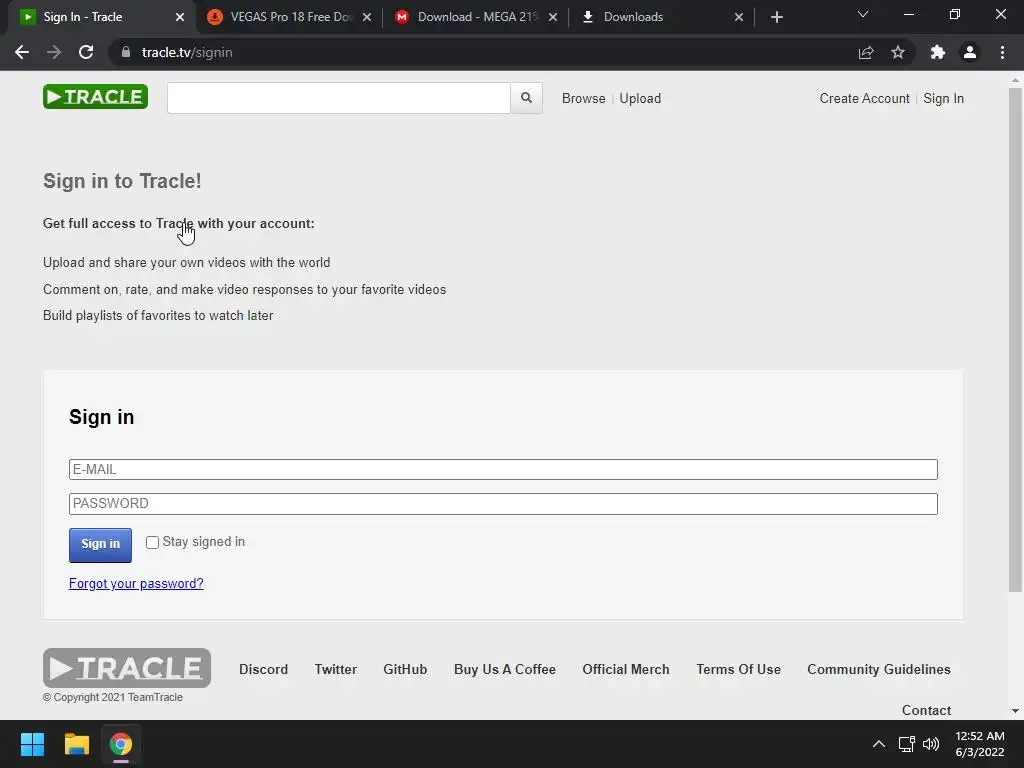Open a new browser tab
This screenshot has height=768, width=1024.
(x=776, y=17)
